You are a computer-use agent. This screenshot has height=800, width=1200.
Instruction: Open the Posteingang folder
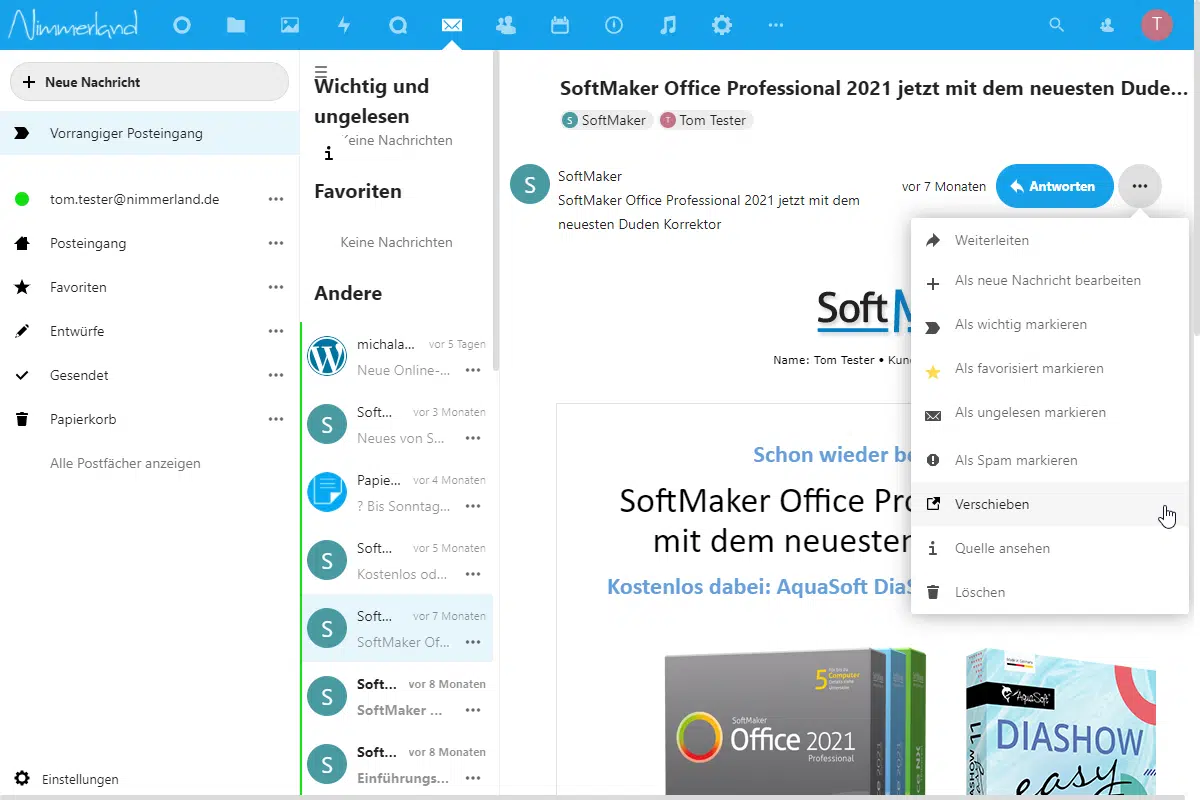click(88, 243)
